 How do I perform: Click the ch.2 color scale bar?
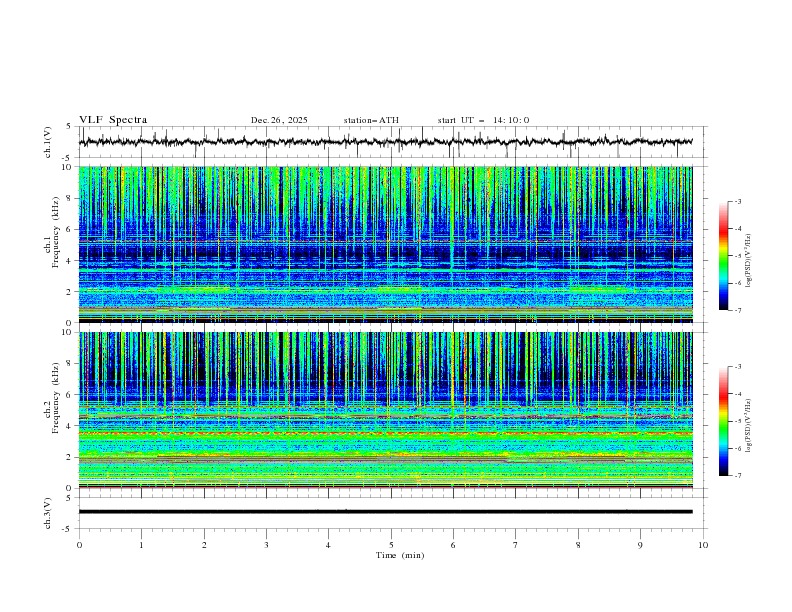coord(723,421)
